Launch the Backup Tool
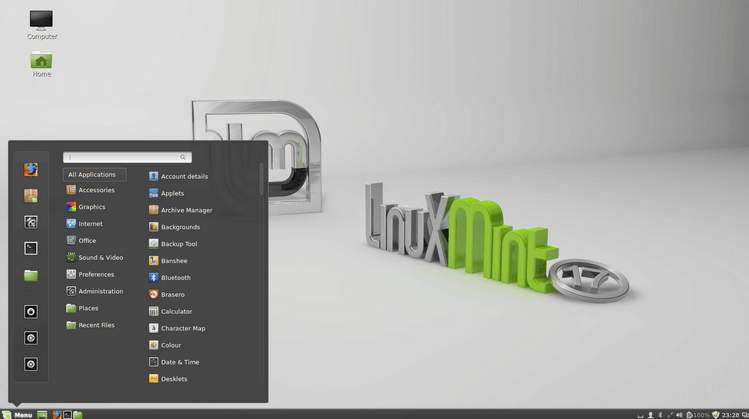 [x=173, y=244]
